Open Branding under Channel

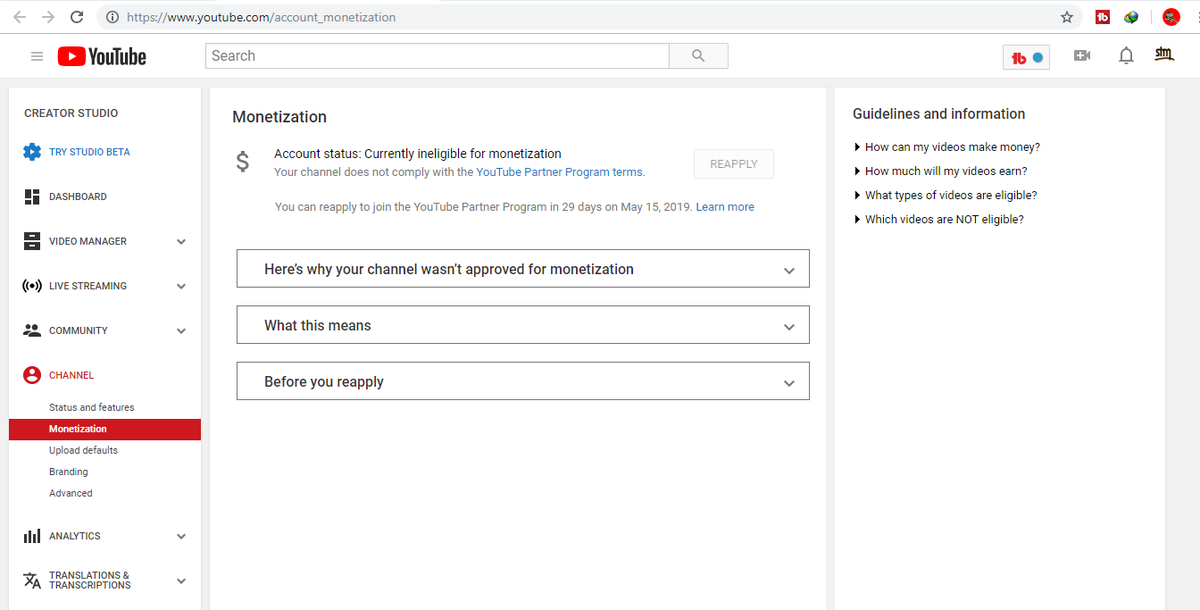(68, 472)
